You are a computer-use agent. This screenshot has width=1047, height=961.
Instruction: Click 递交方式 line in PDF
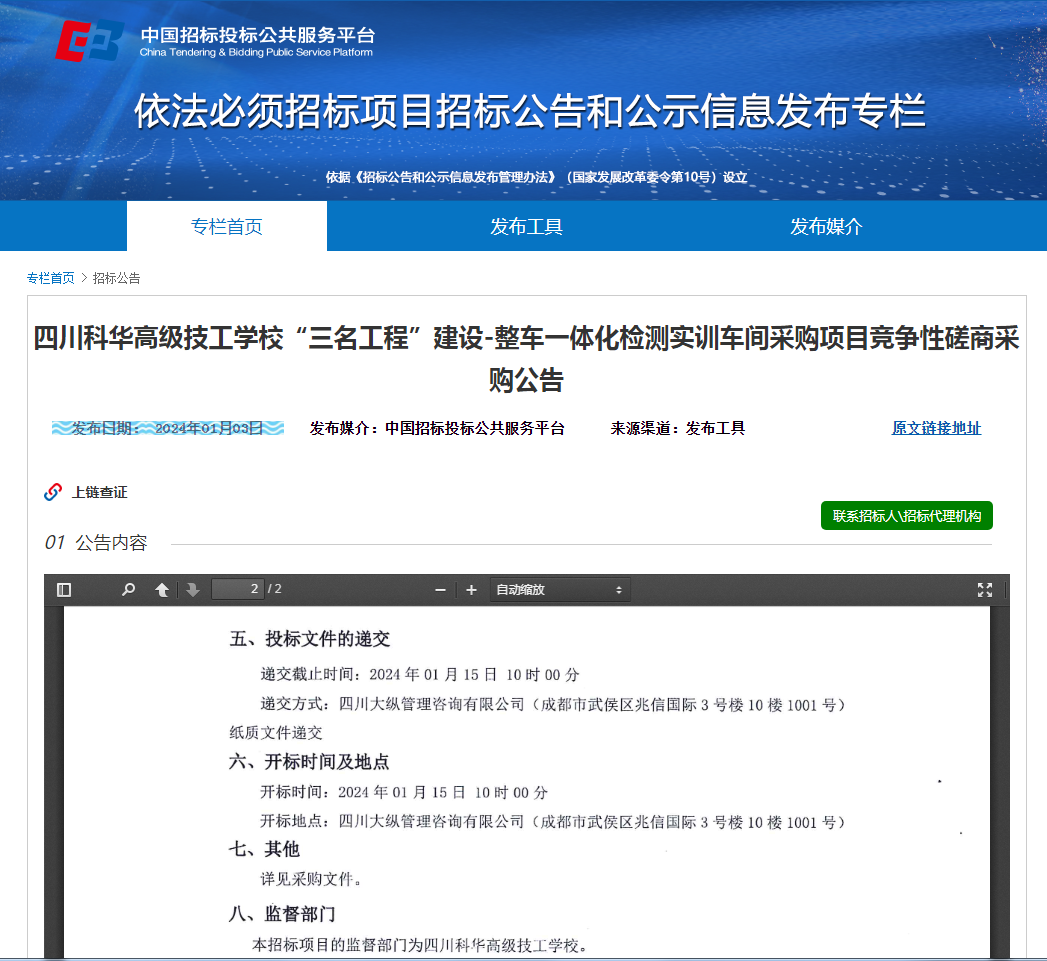(553, 705)
